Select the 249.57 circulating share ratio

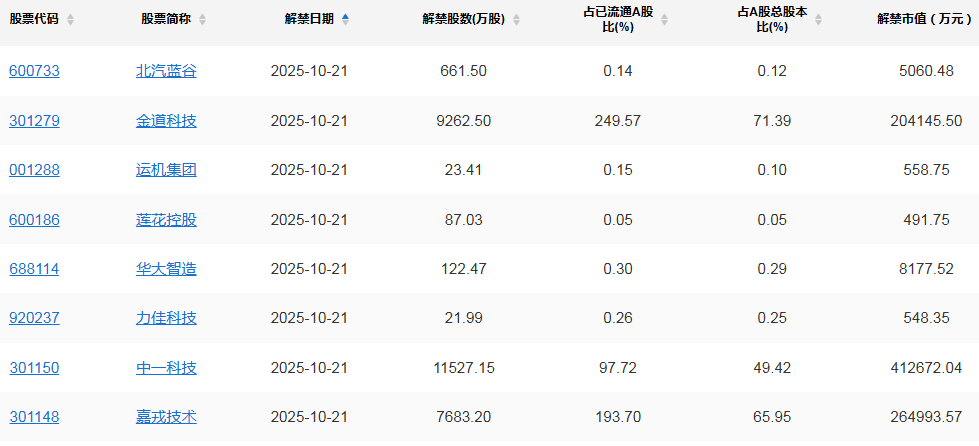pyautogui.click(x=617, y=121)
